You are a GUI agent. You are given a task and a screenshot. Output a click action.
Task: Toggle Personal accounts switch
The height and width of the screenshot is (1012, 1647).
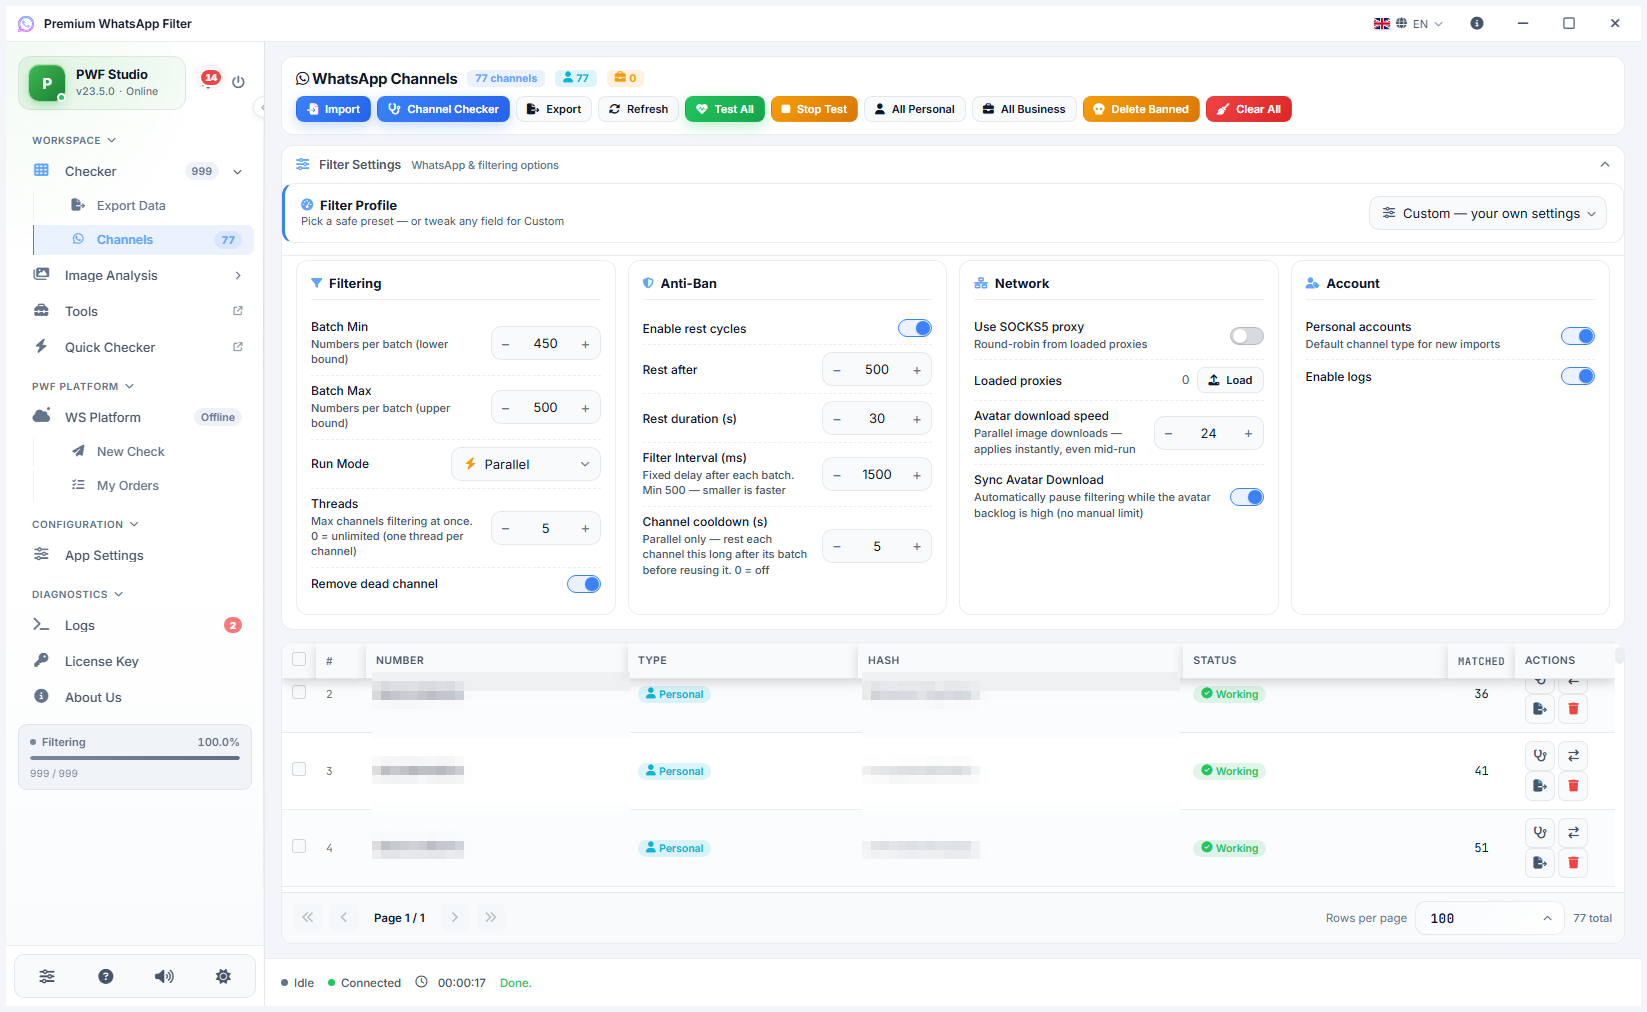pyautogui.click(x=1578, y=336)
